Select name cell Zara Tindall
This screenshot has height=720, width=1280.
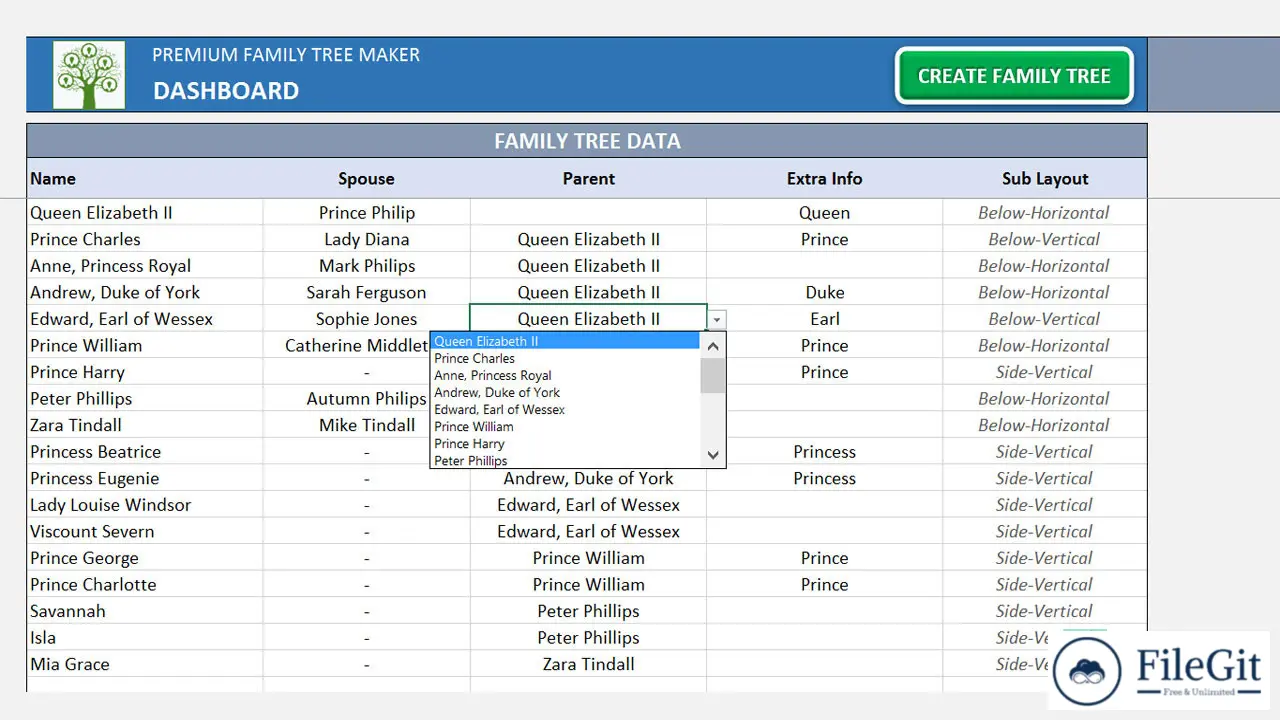coord(145,425)
